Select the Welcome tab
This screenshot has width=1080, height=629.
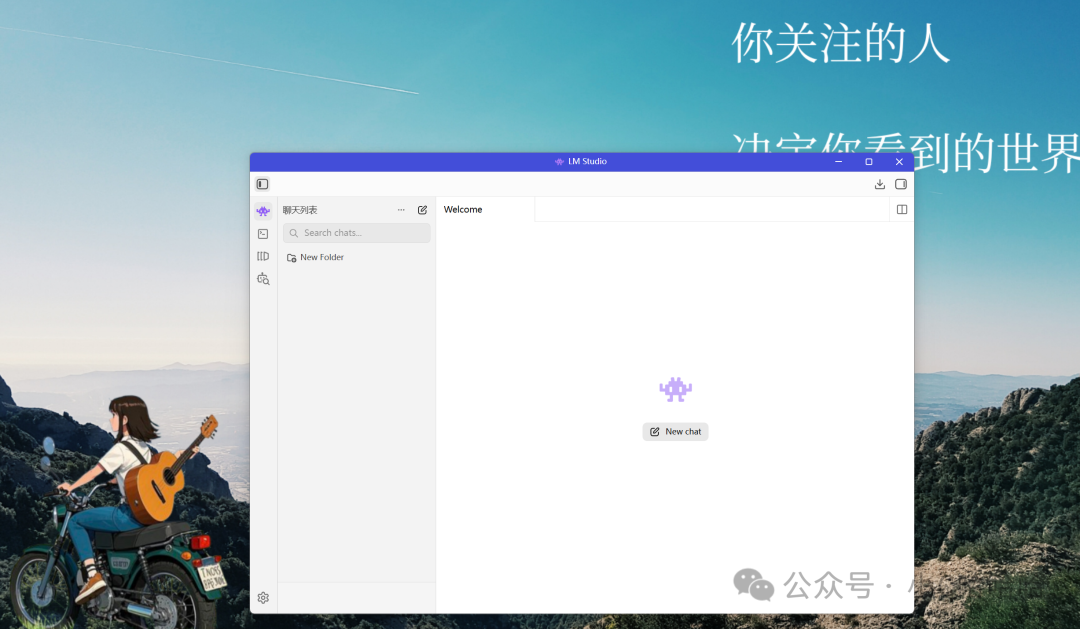pyautogui.click(x=485, y=209)
